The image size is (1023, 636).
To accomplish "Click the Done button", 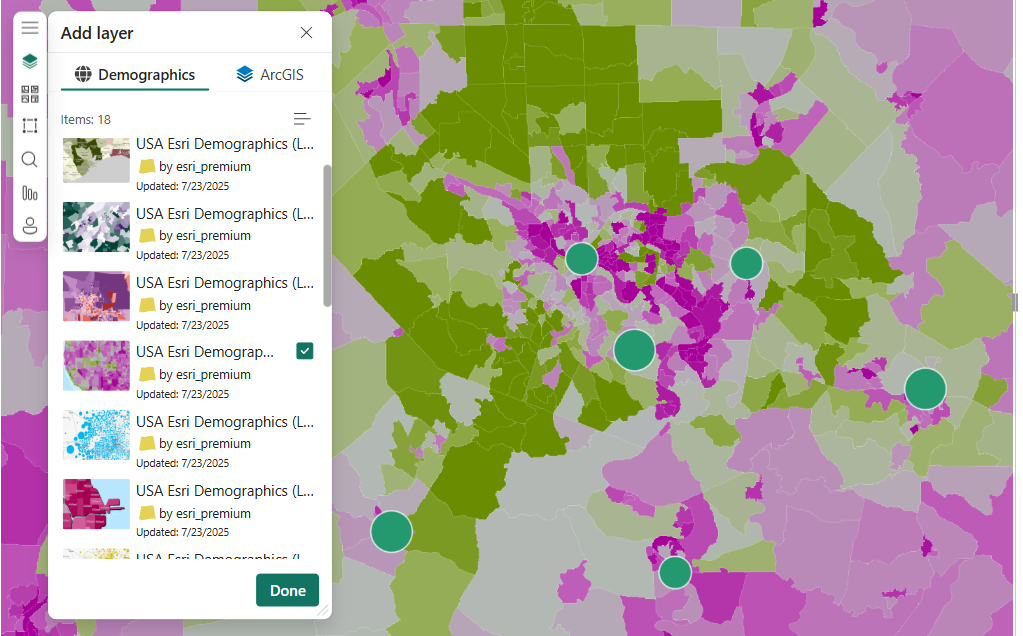I will [x=287, y=590].
